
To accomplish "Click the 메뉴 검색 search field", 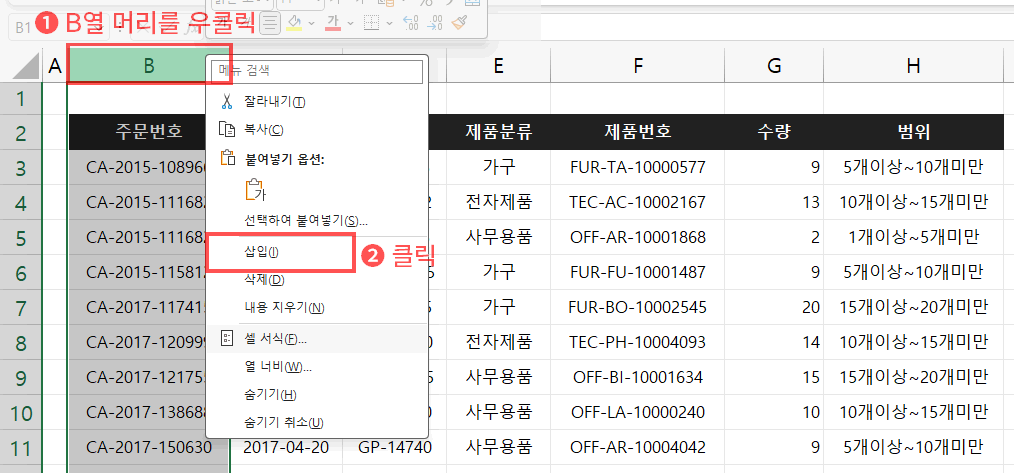I will [x=317, y=71].
